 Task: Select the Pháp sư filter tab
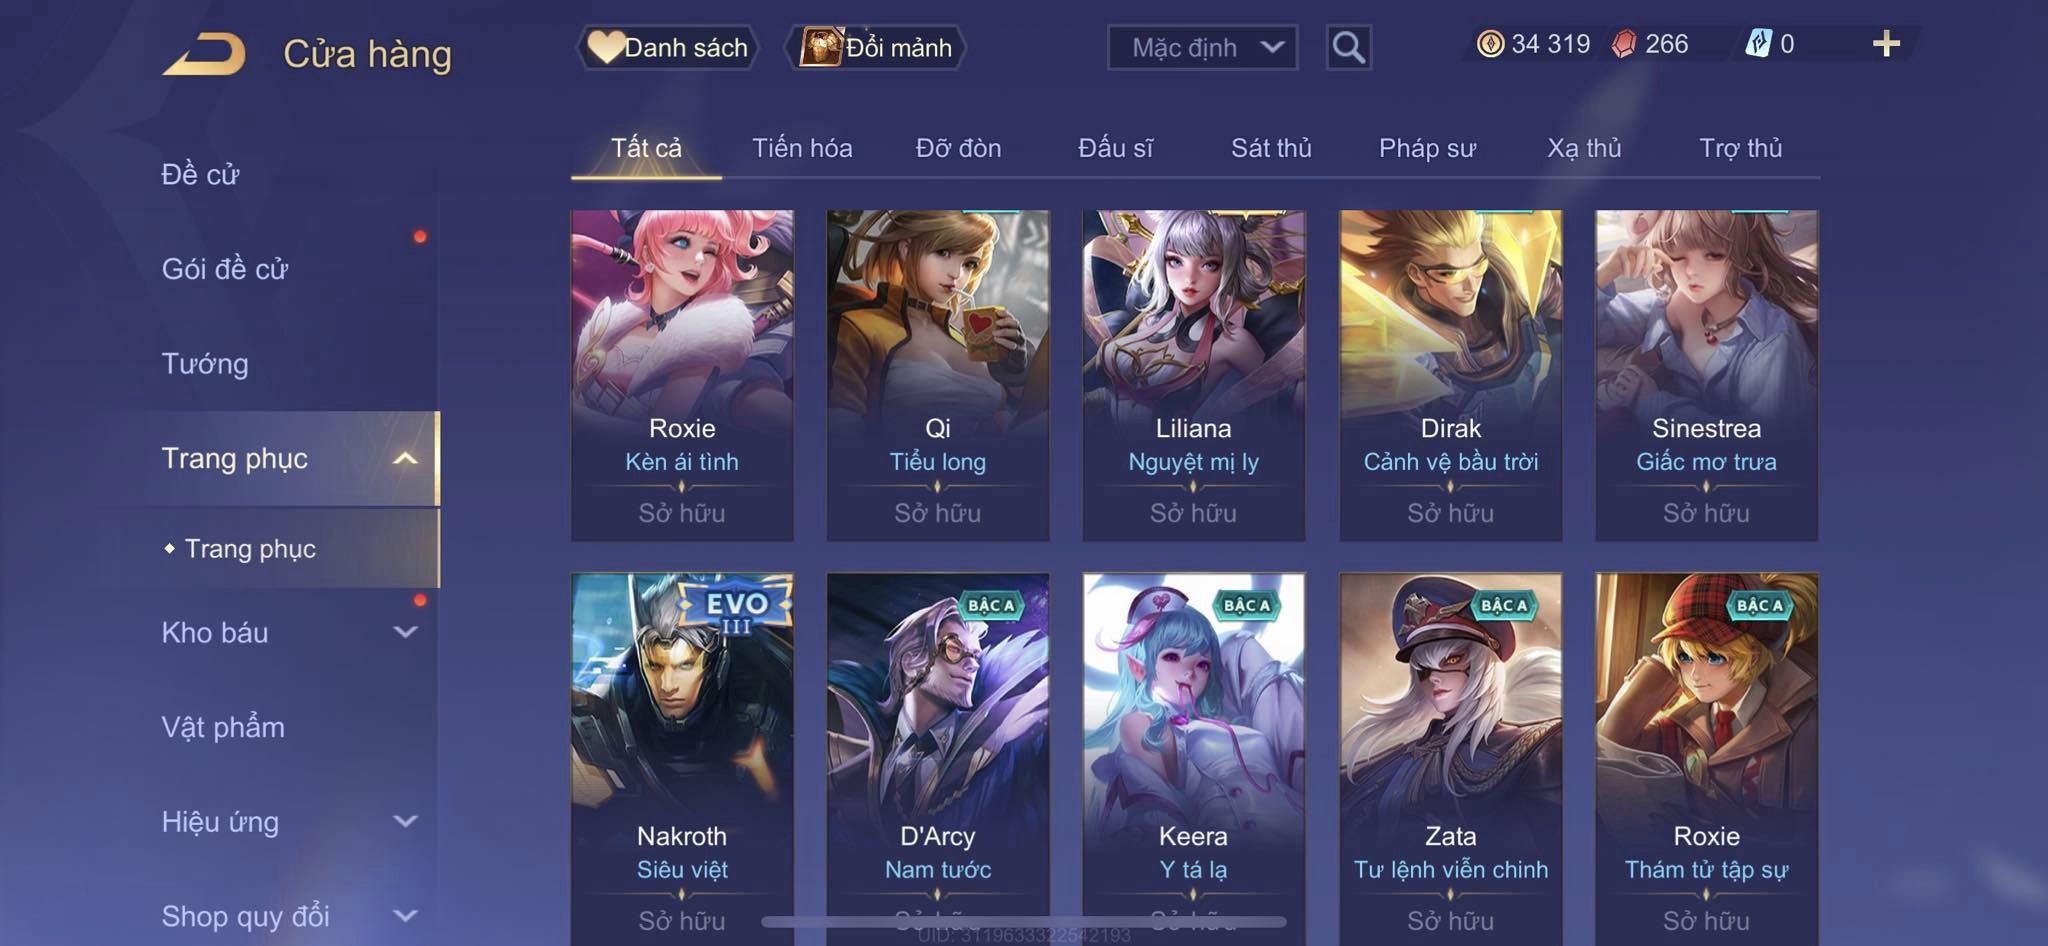click(1427, 148)
